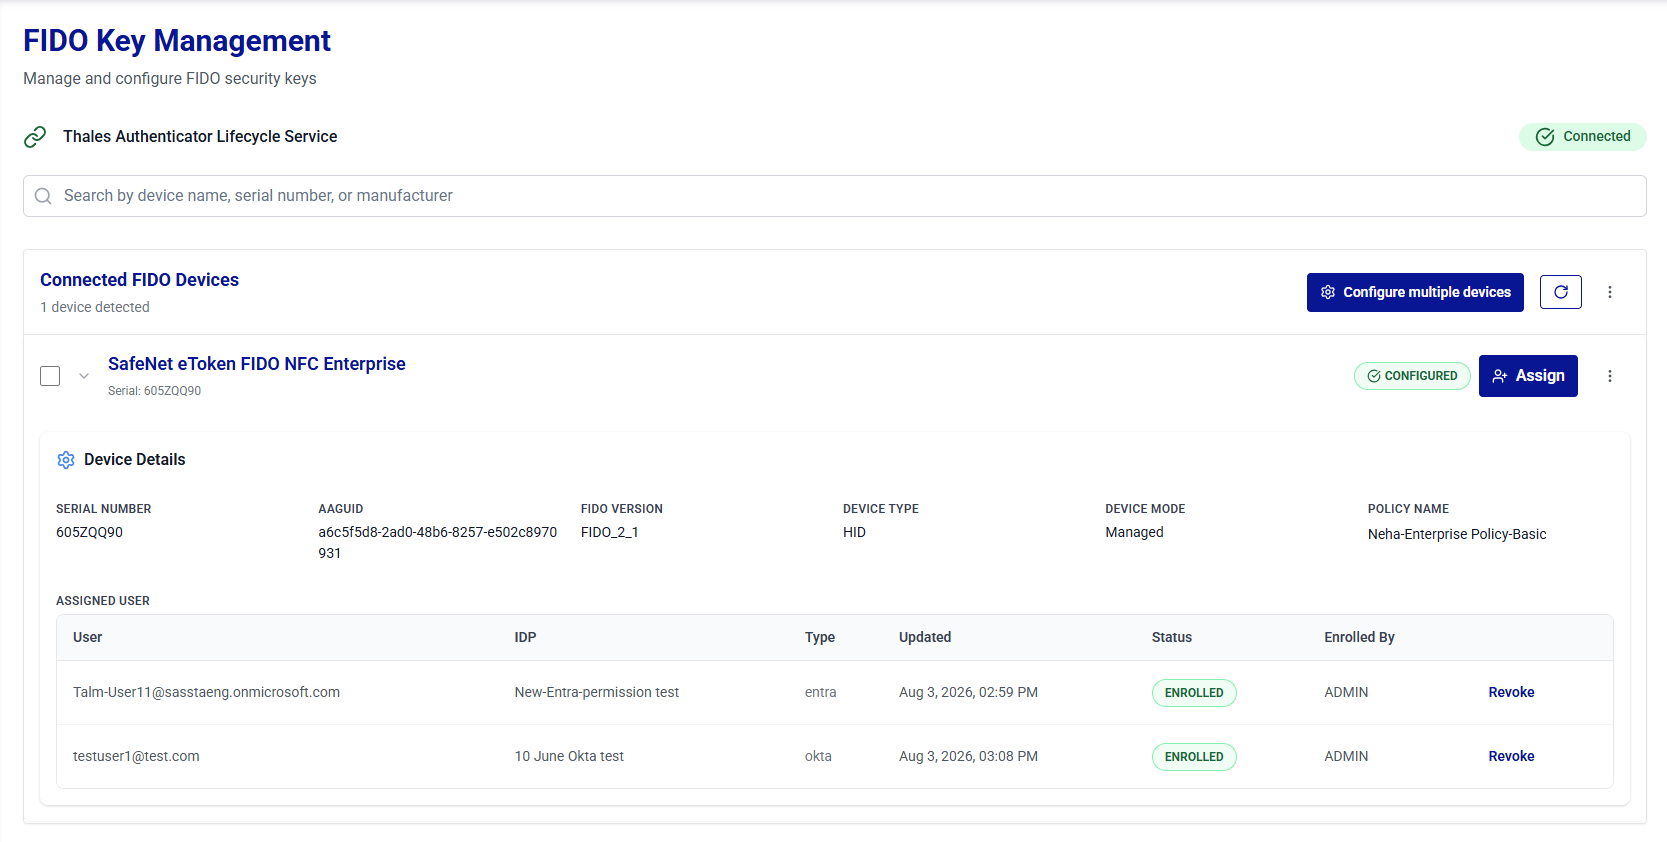Click Aug 3, 2026, 02:59 PM timestamp

click(968, 692)
